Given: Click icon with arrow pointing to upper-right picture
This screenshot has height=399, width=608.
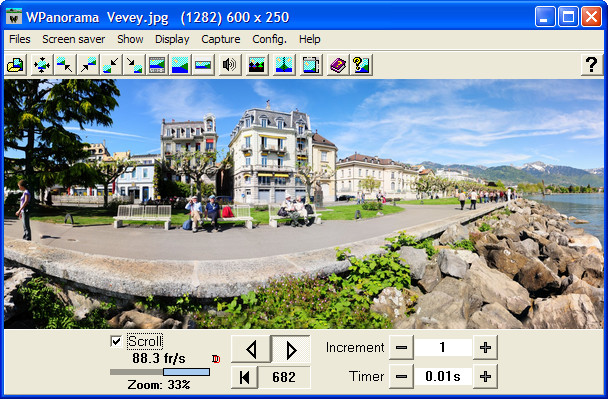Looking at the screenshot, I should click(x=88, y=65).
